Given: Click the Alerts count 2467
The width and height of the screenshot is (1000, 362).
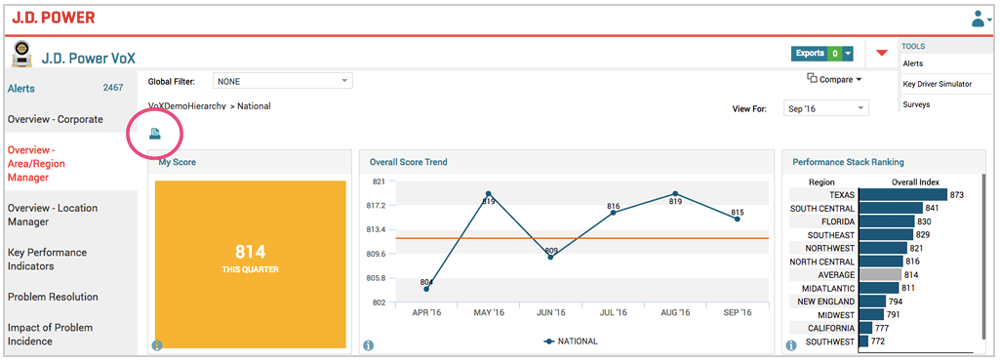Looking at the screenshot, I should tap(113, 88).
